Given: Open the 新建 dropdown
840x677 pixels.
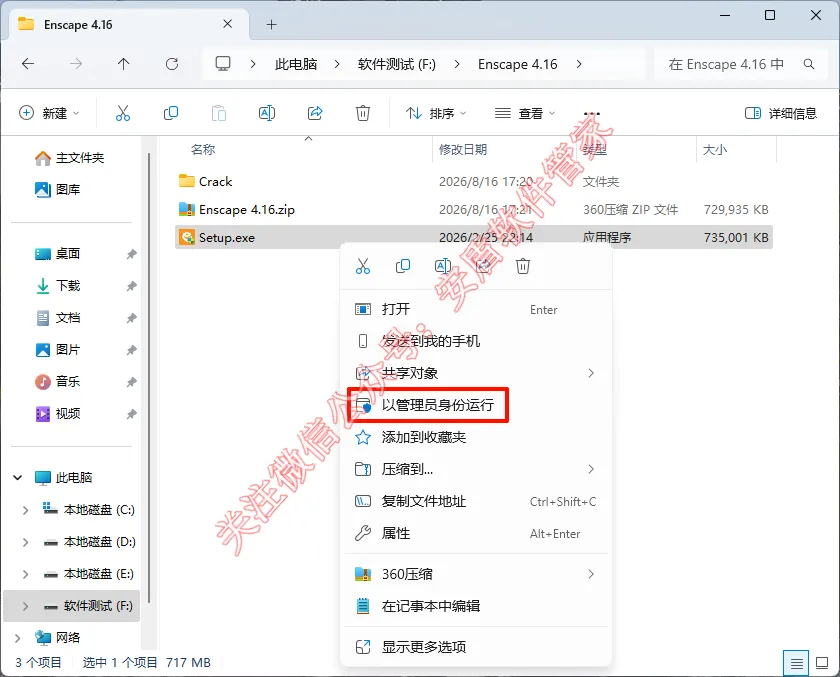Looking at the screenshot, I should pos(49,113).
